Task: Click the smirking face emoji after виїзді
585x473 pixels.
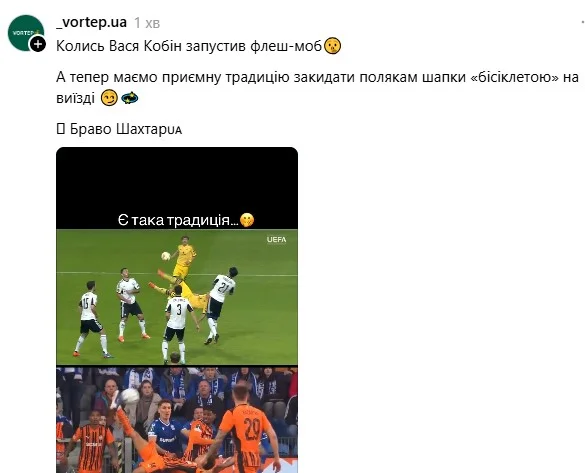Action: 109,98
